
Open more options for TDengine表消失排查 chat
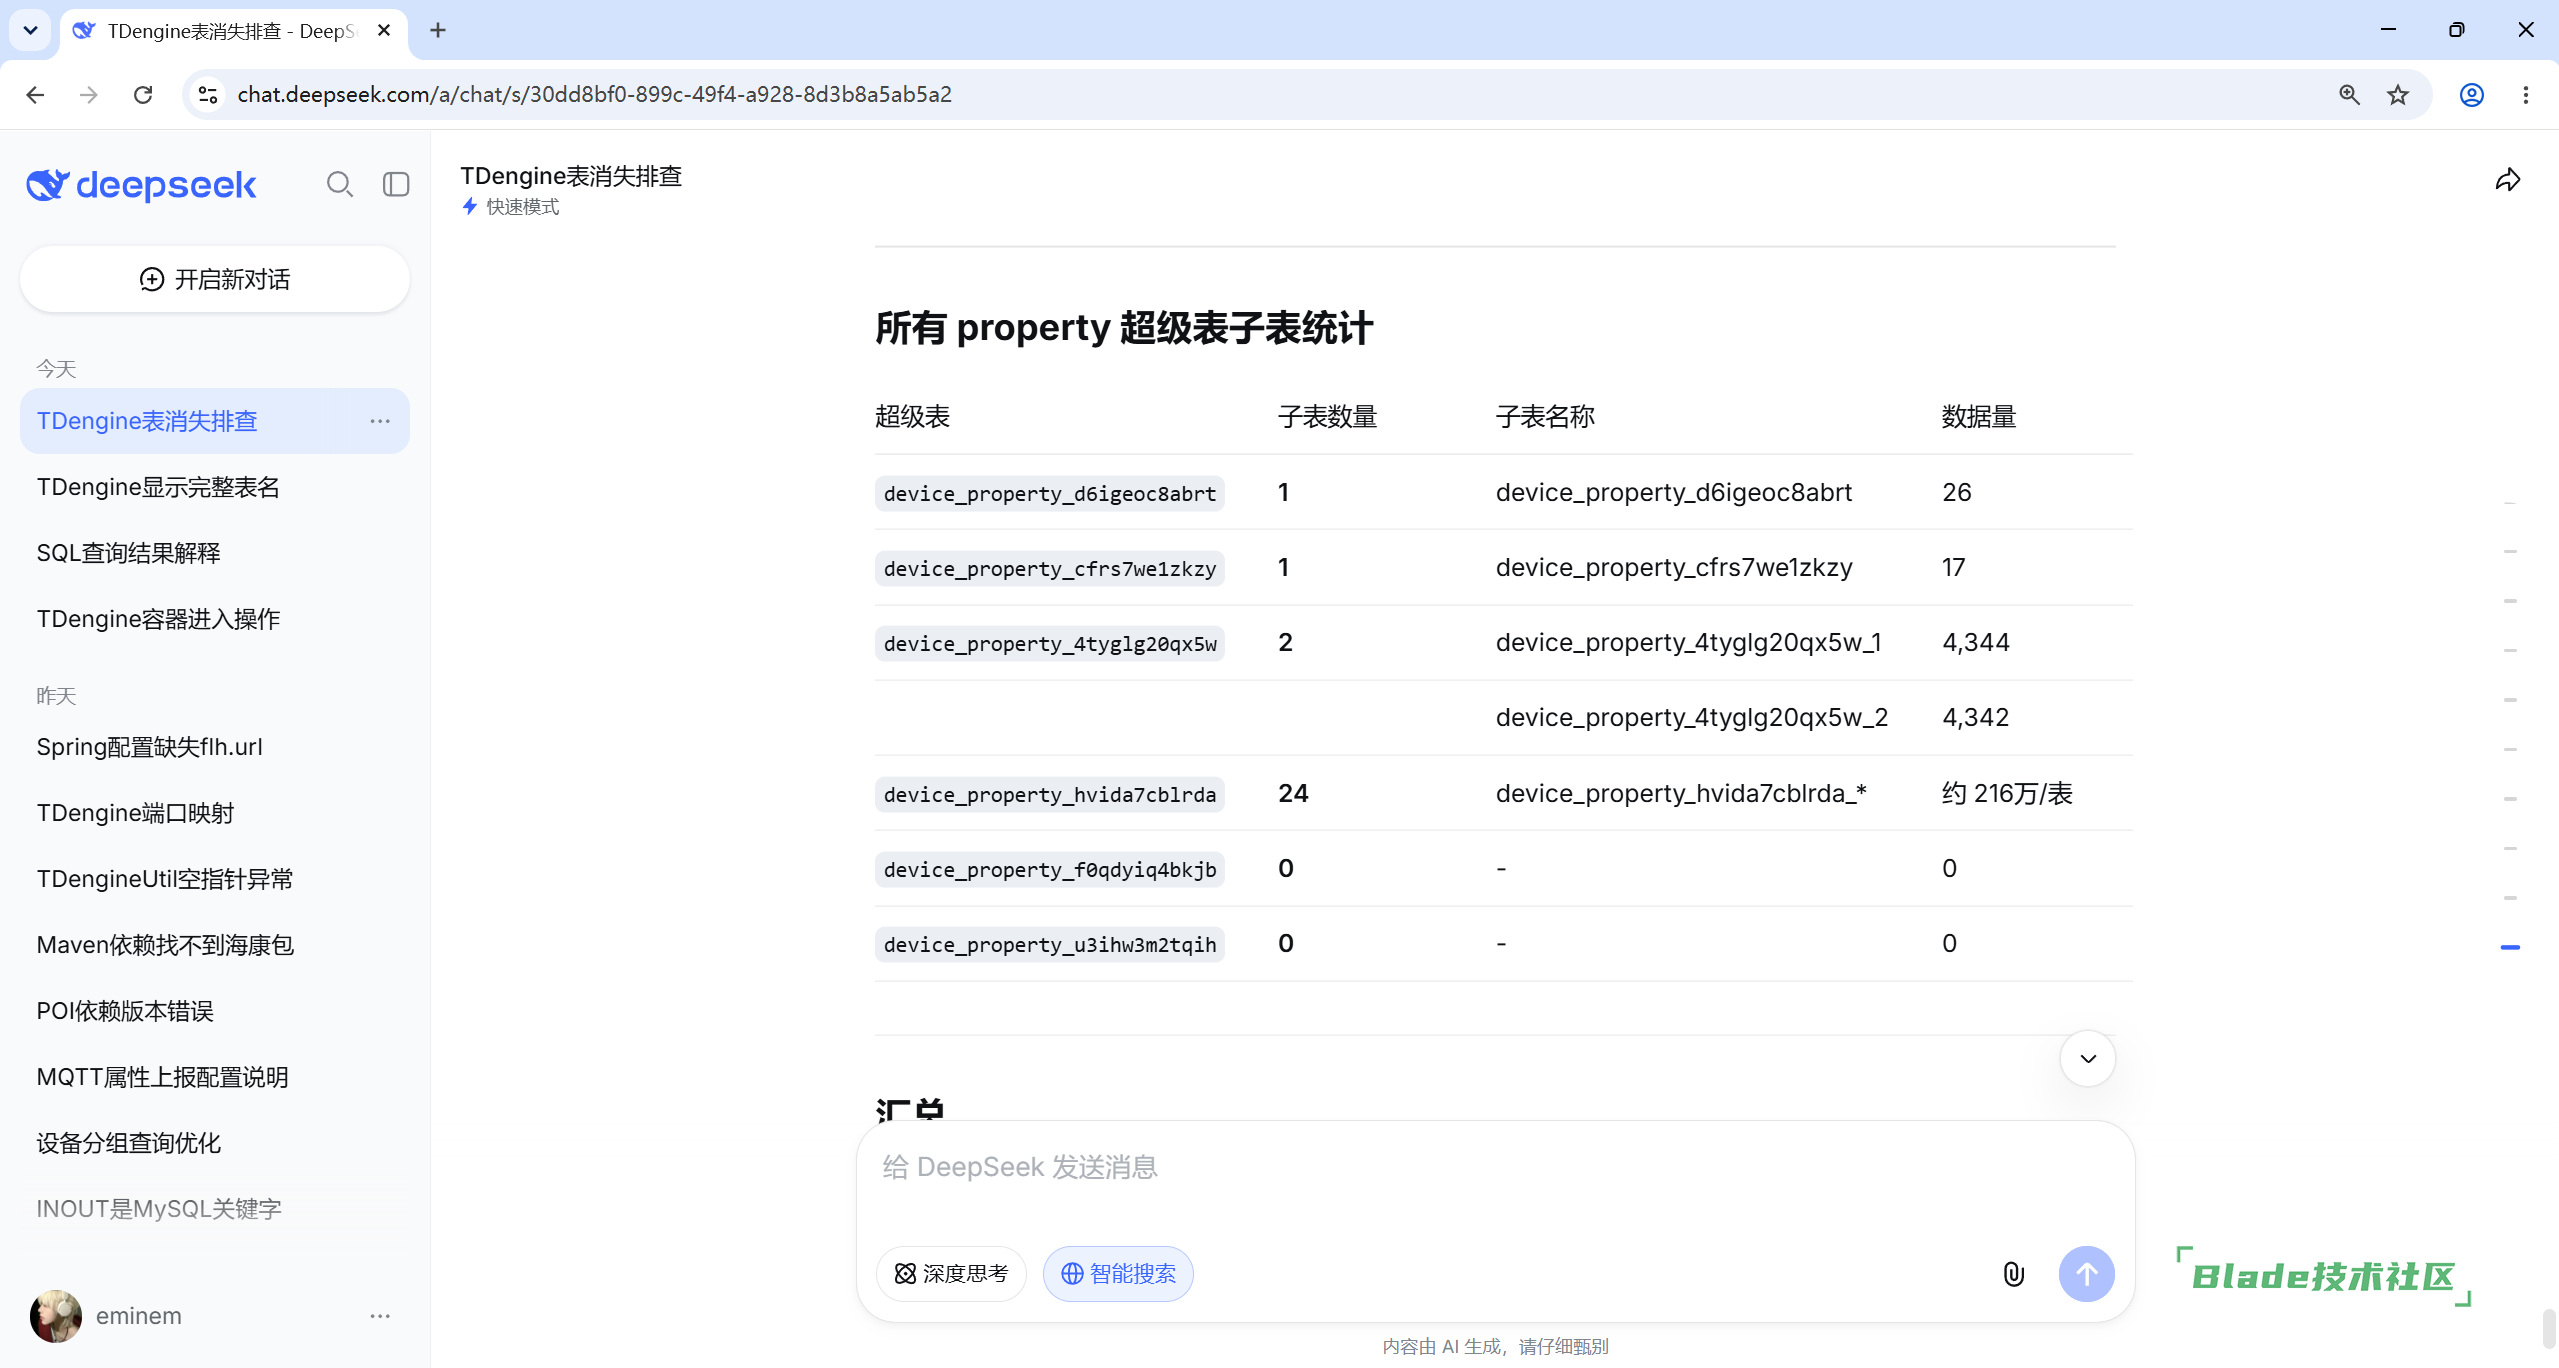(380, 421)
